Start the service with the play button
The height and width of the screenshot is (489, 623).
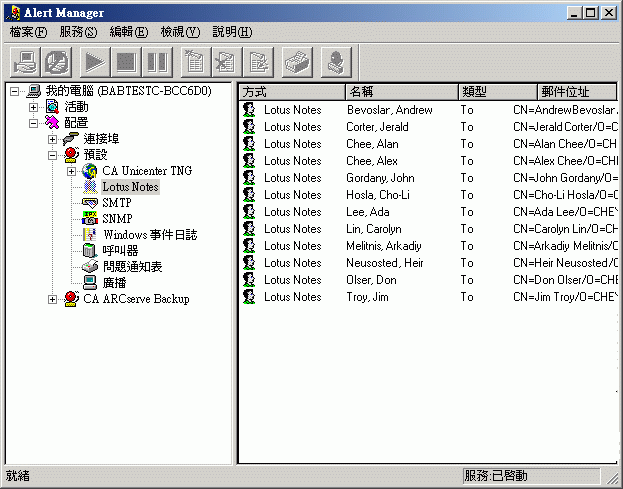(95, 62)
